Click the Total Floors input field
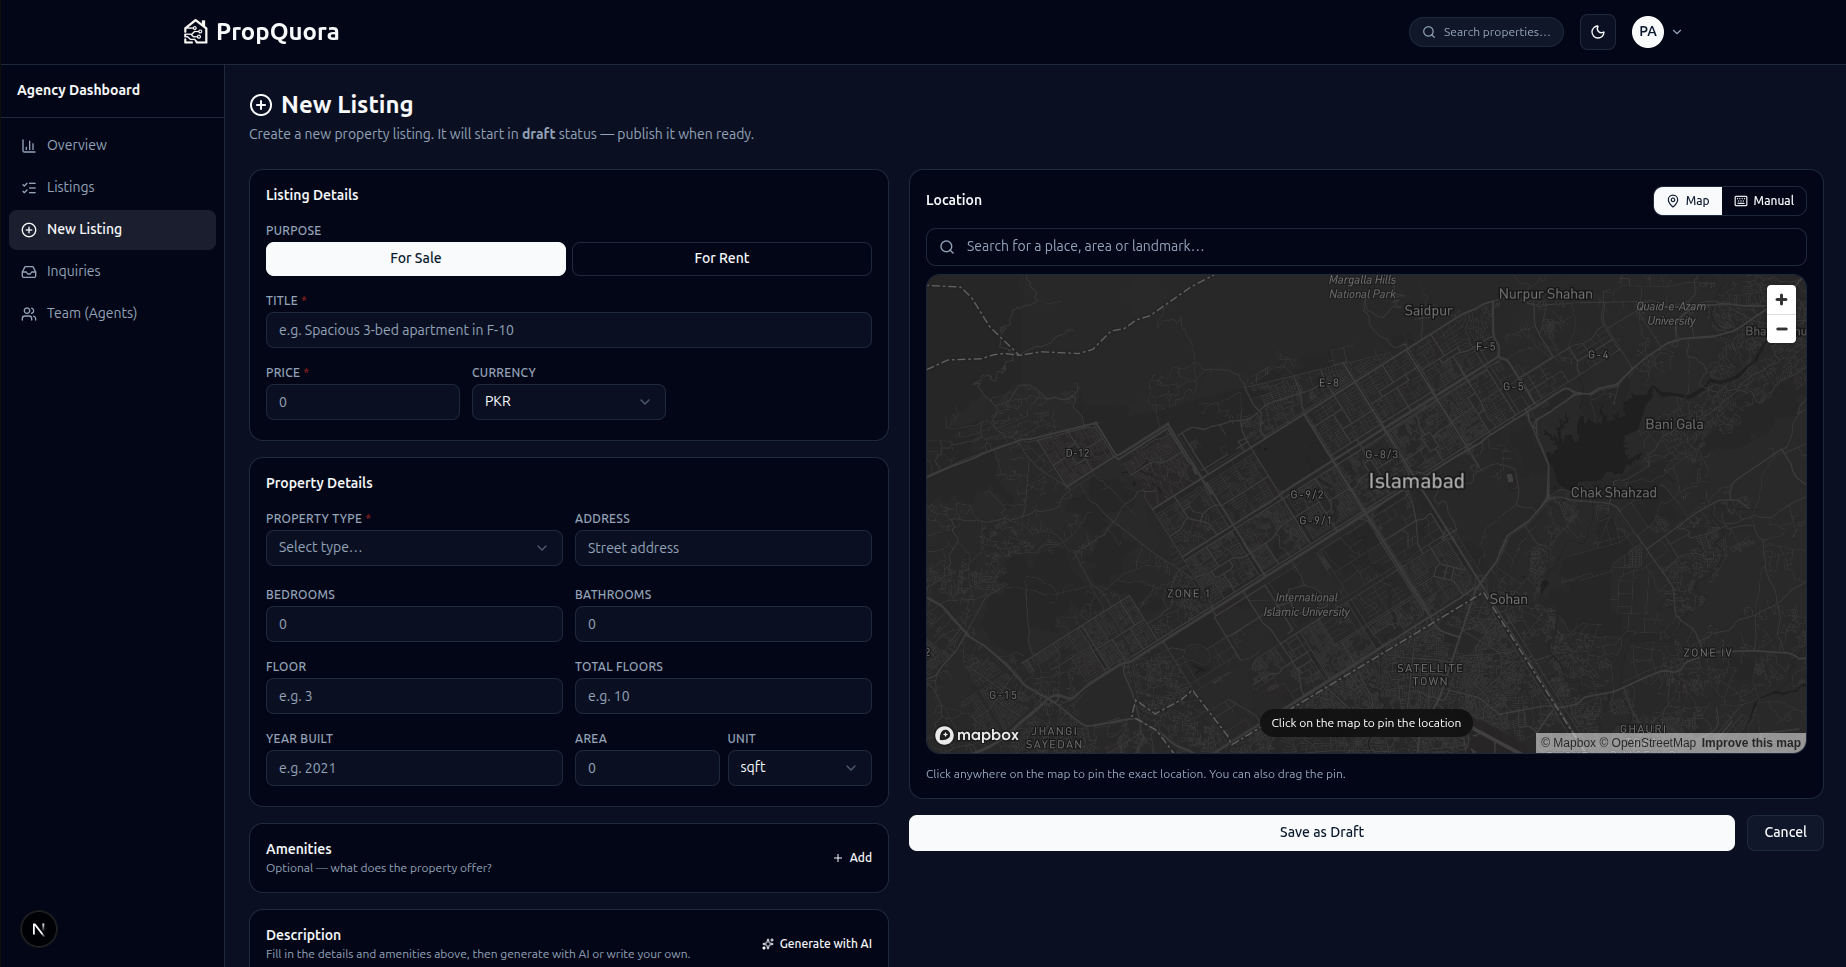Image resolution: width=1846 pixels, height=967 pixels. 723,696
